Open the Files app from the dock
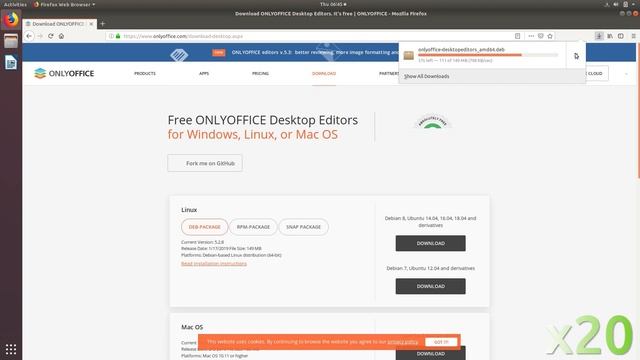This screenshot has height=360, width=640. [x=11, y=41]
